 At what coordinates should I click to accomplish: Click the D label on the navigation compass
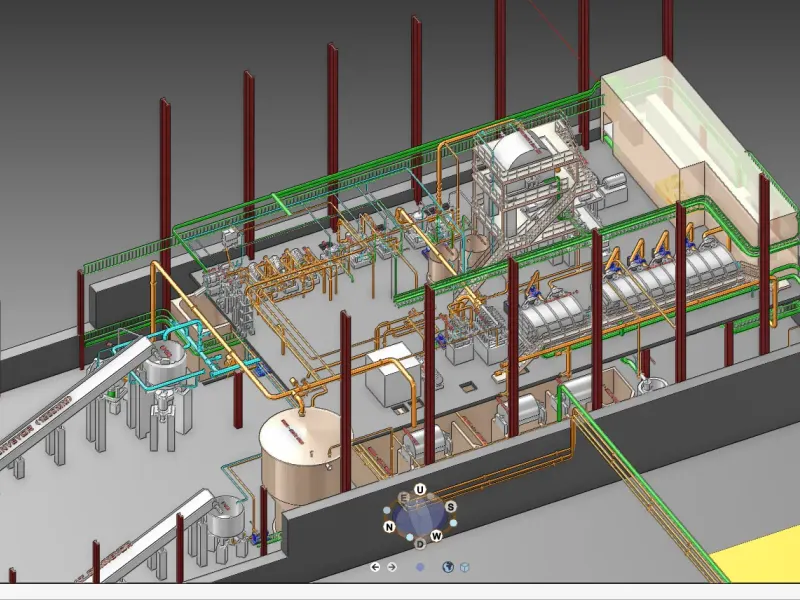pyautogui.click(x=420, y=545)
